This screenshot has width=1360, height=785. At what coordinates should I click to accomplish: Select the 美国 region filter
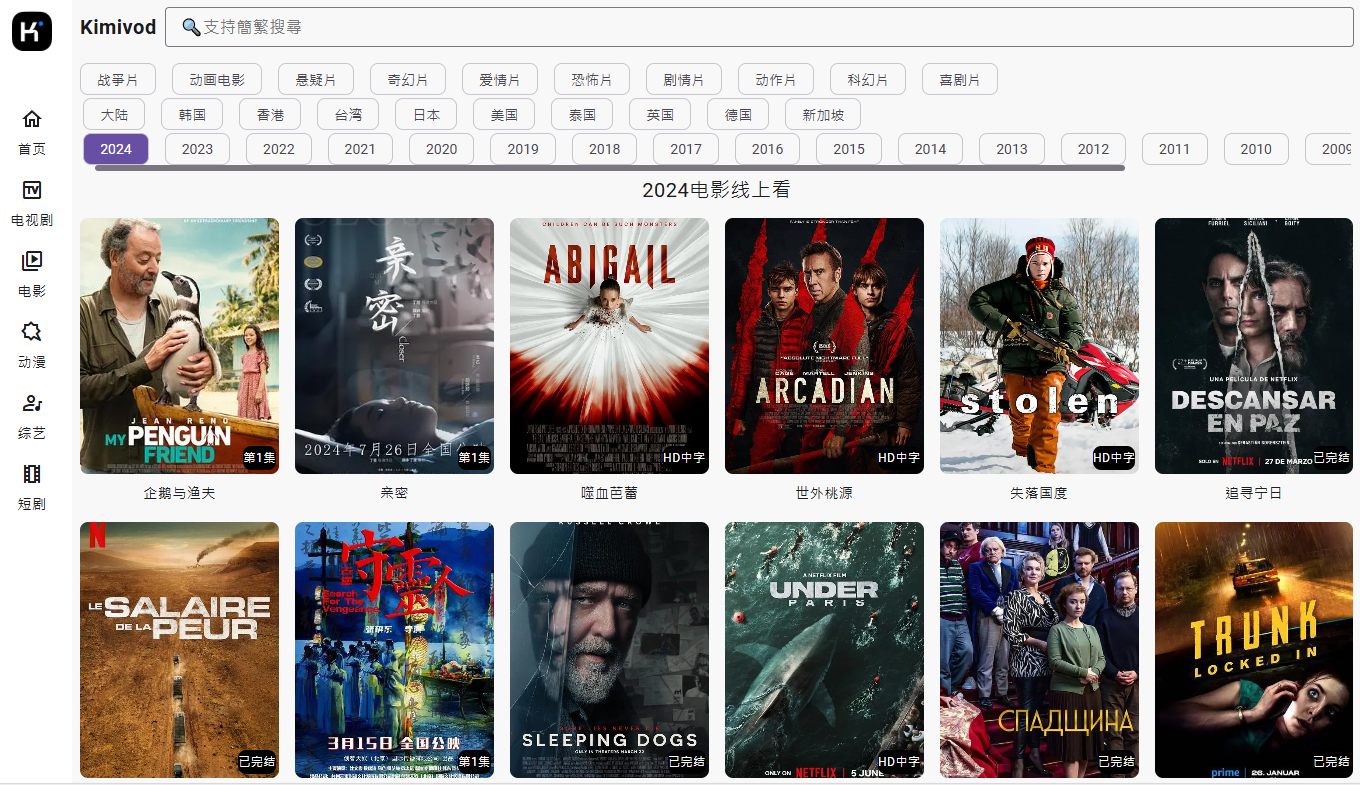coord(504,114)
